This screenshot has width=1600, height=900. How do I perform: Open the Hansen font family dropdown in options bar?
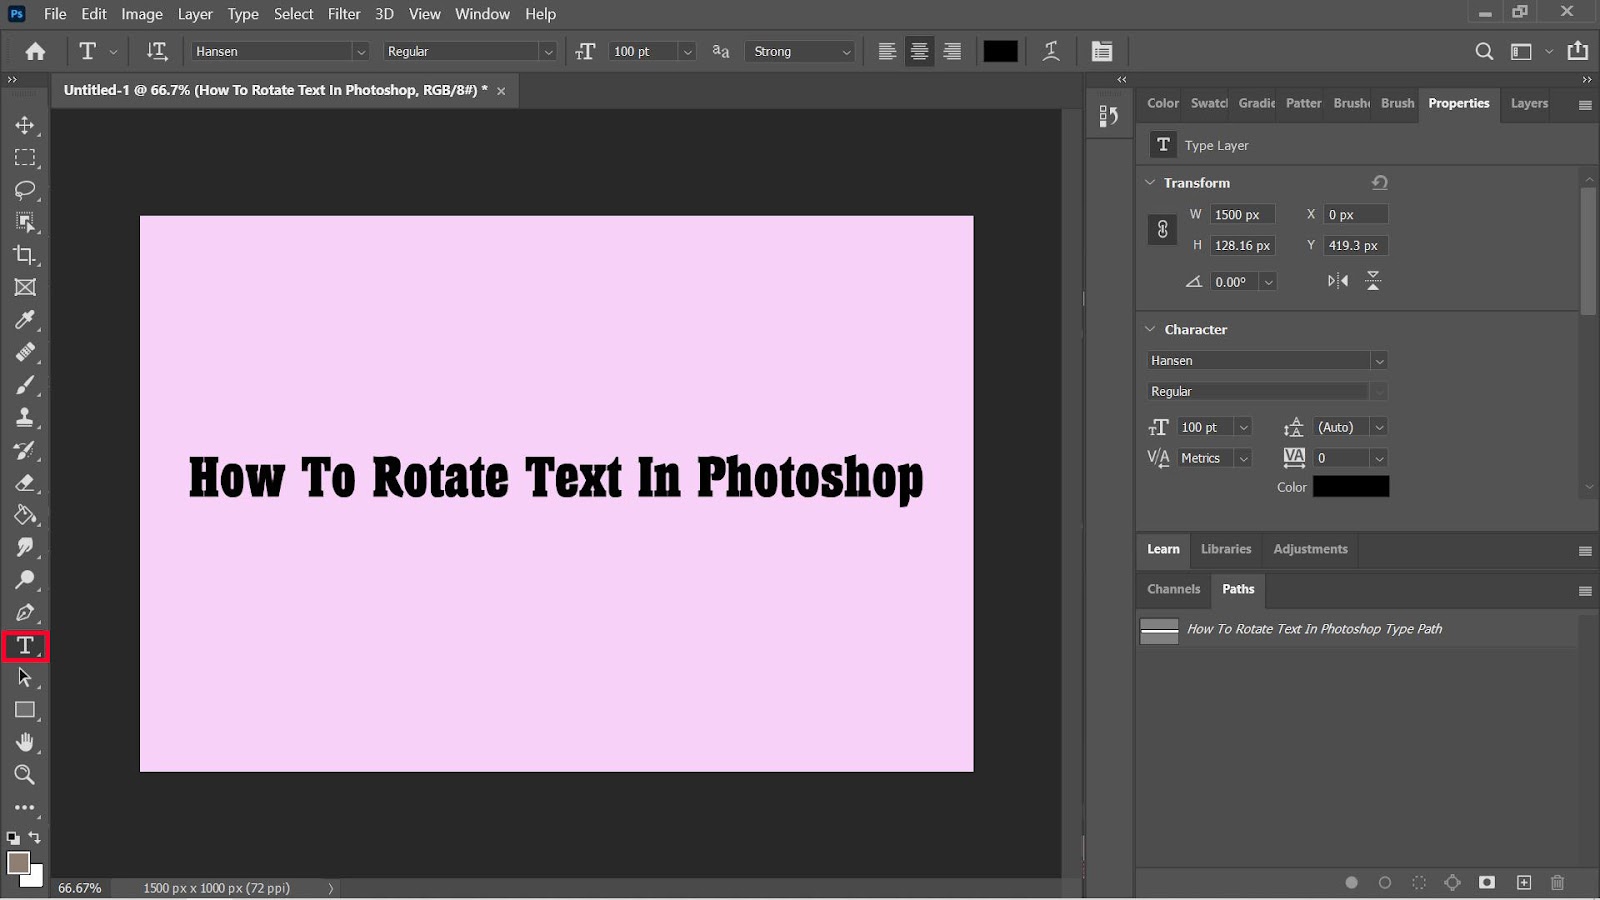click(x=361, y=52)
